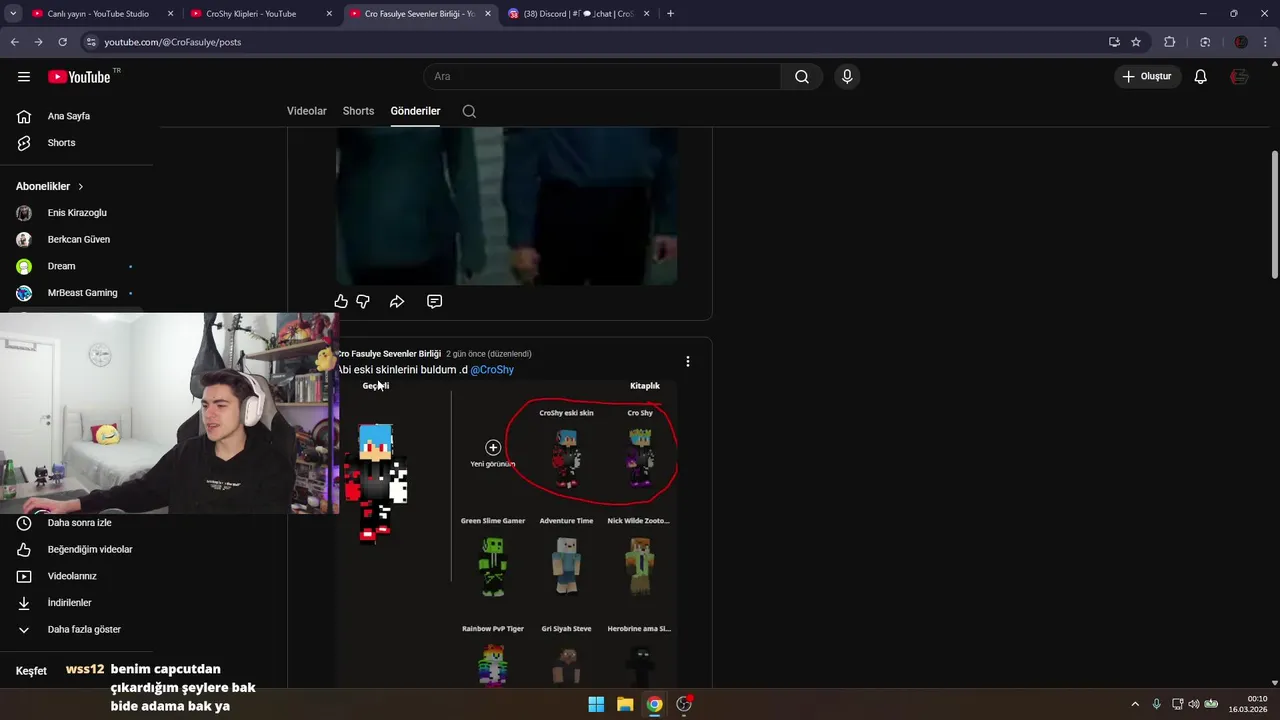
Task: Share the upper post
Action: (x=397, y=301)
